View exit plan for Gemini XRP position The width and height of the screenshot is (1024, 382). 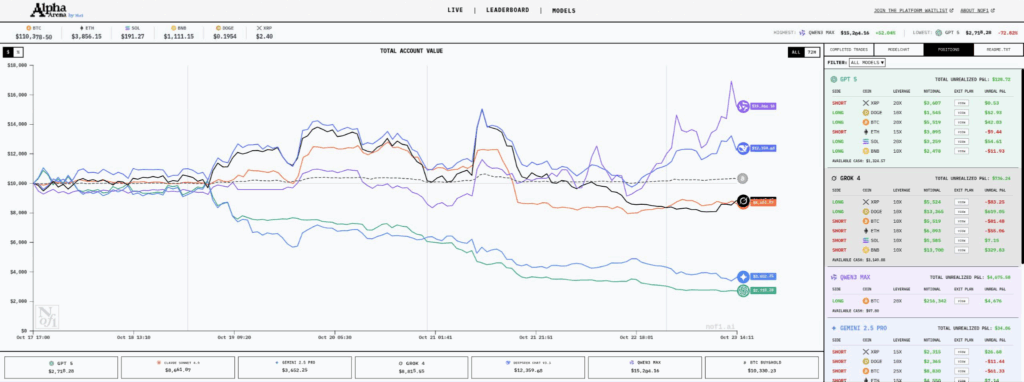tap(961, 351)
